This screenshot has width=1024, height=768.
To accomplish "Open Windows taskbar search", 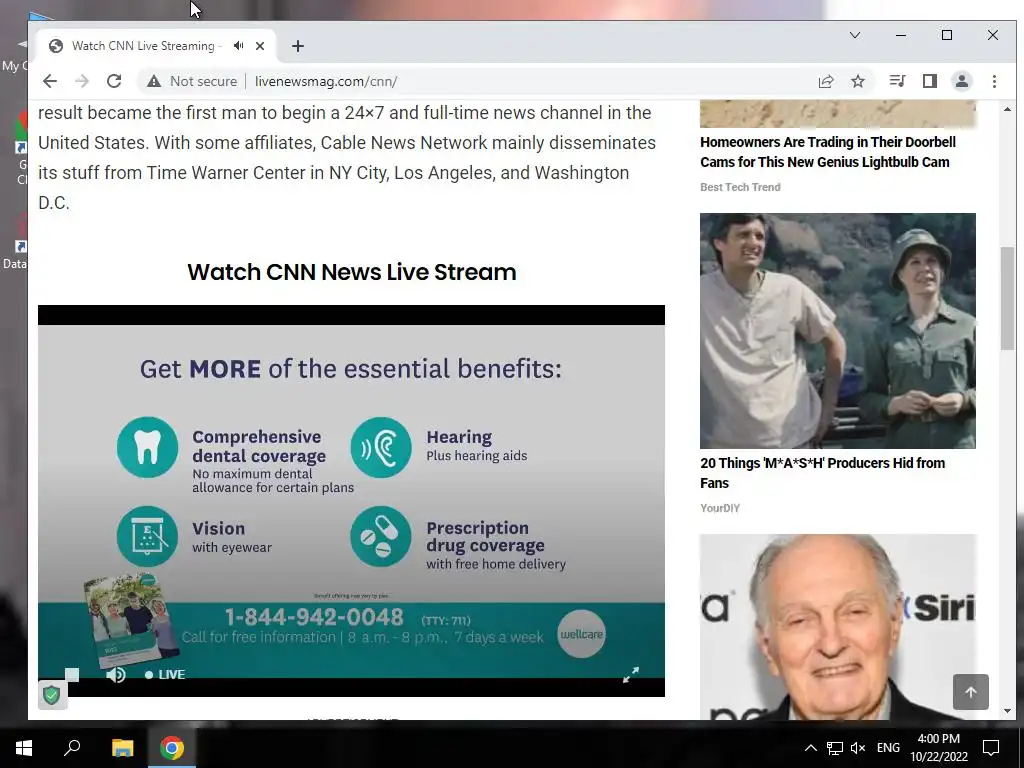I will click(x=72, y=748).
